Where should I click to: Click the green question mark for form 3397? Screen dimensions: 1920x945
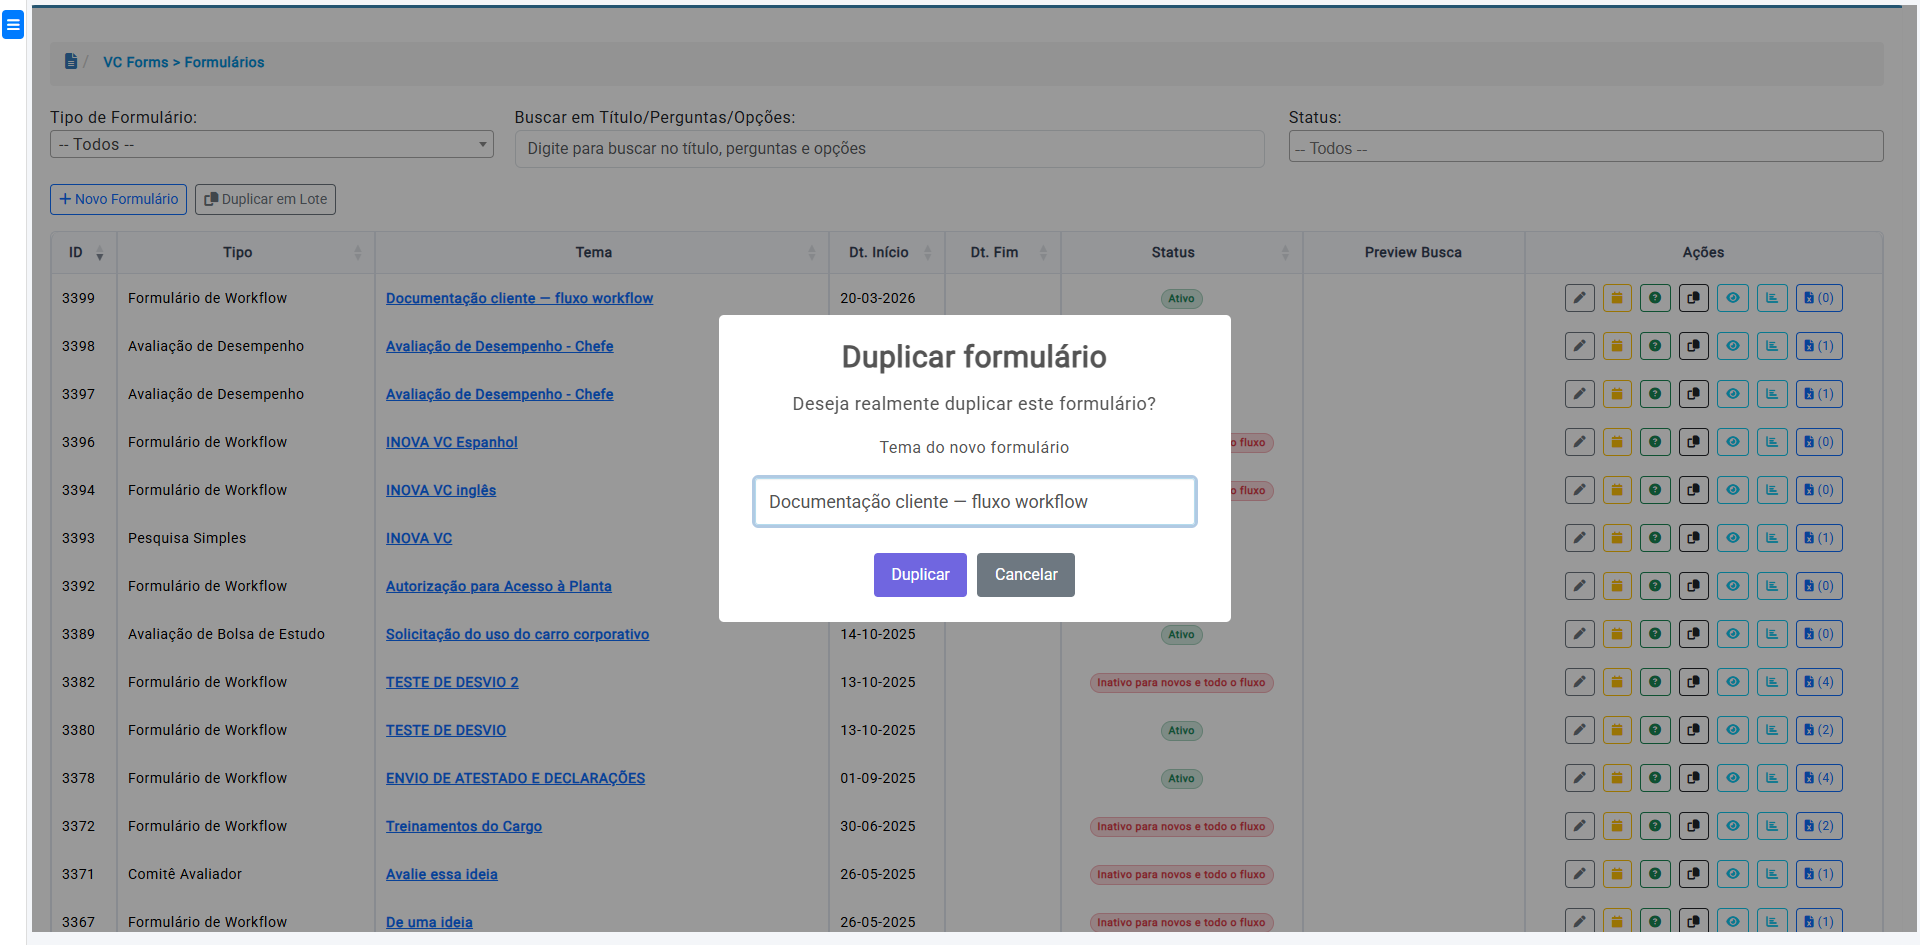click(x=1655, y=394)
